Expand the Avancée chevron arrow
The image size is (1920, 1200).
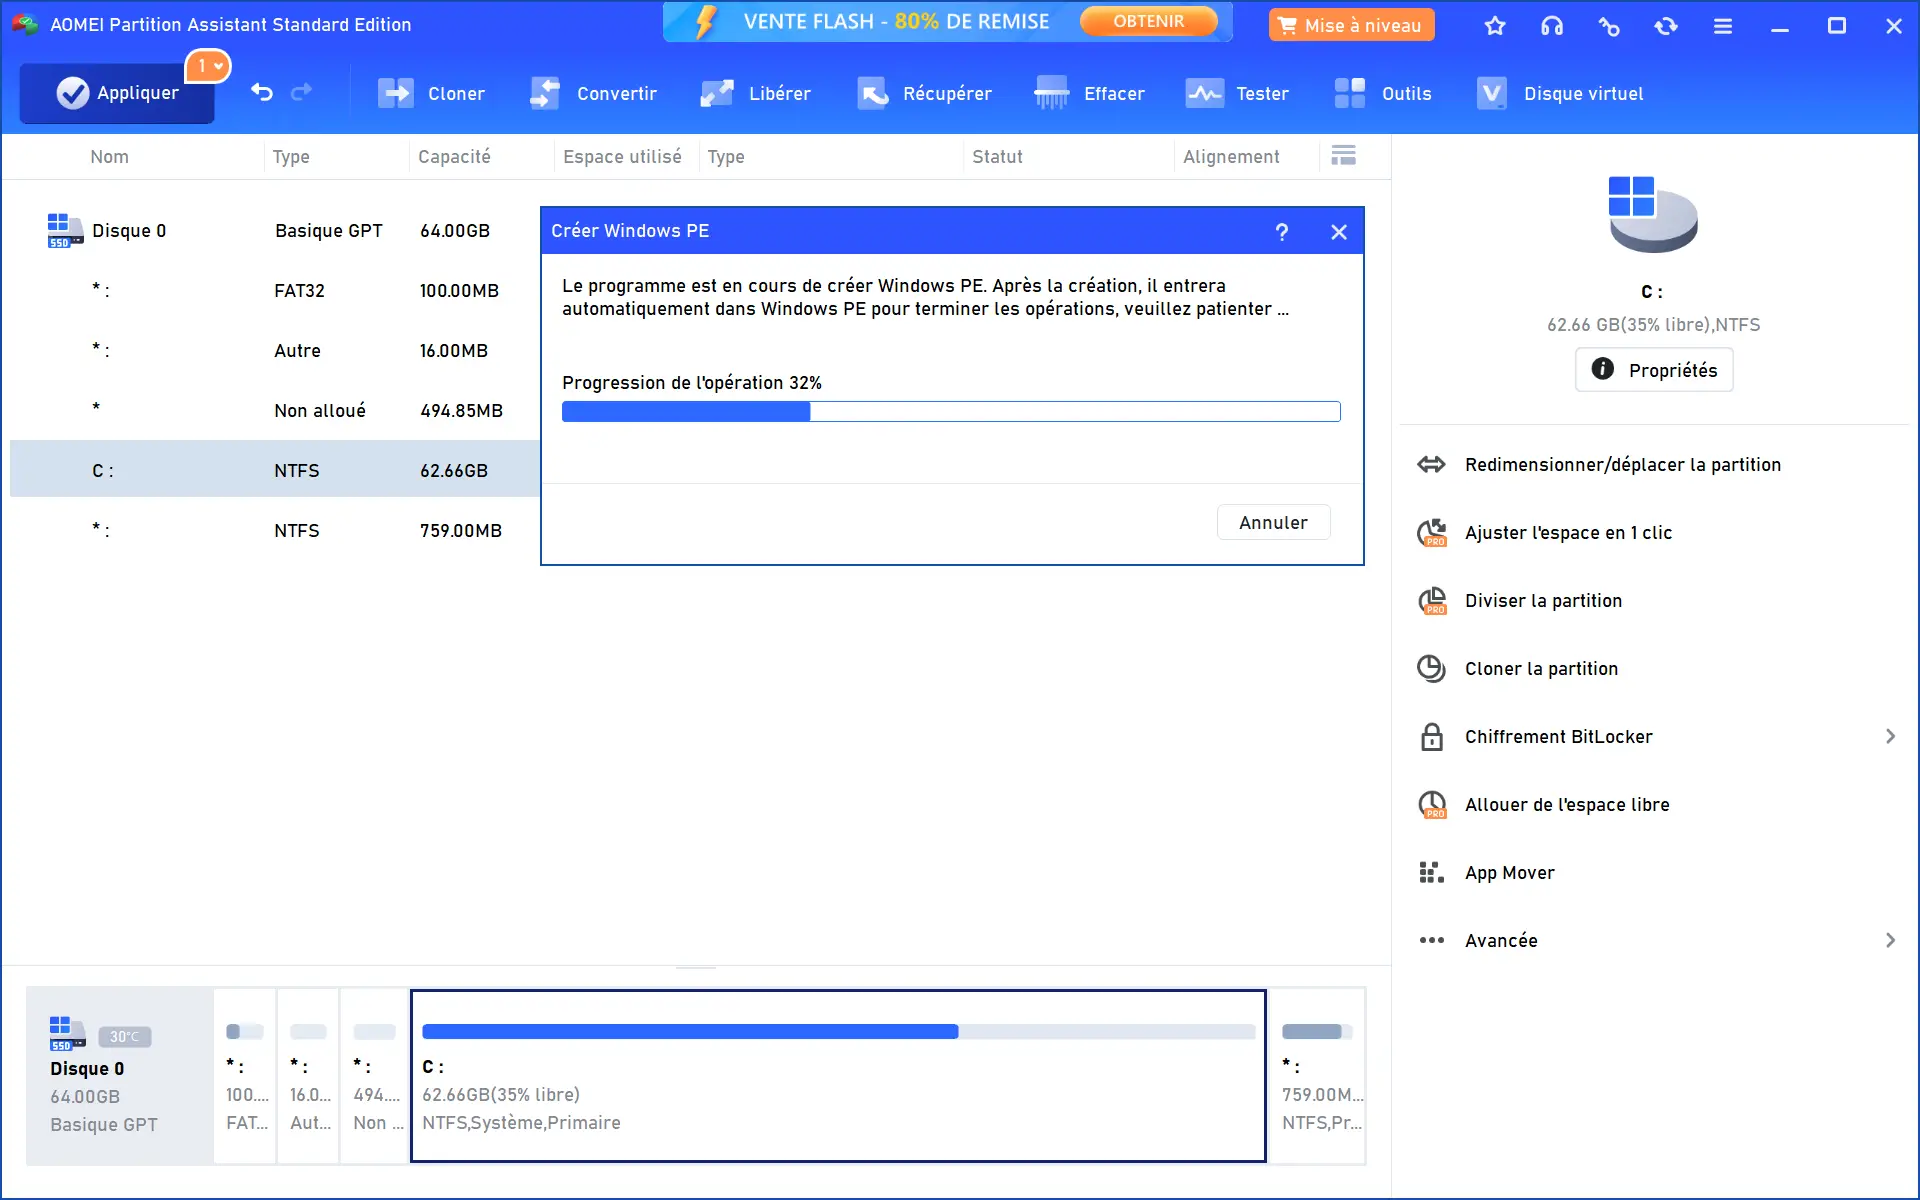[1890, 941]
